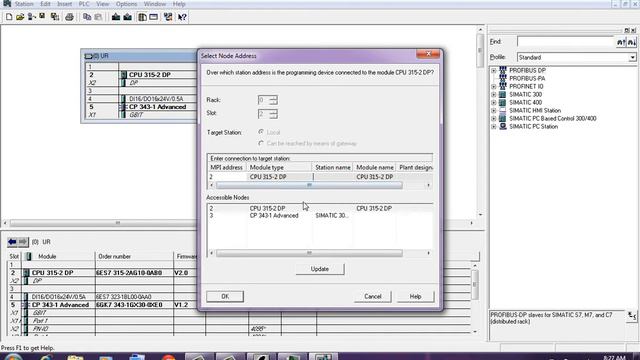640x360 pixels.
Task: Click the icon at catalog description corner
Action: (x=632, y=316)
